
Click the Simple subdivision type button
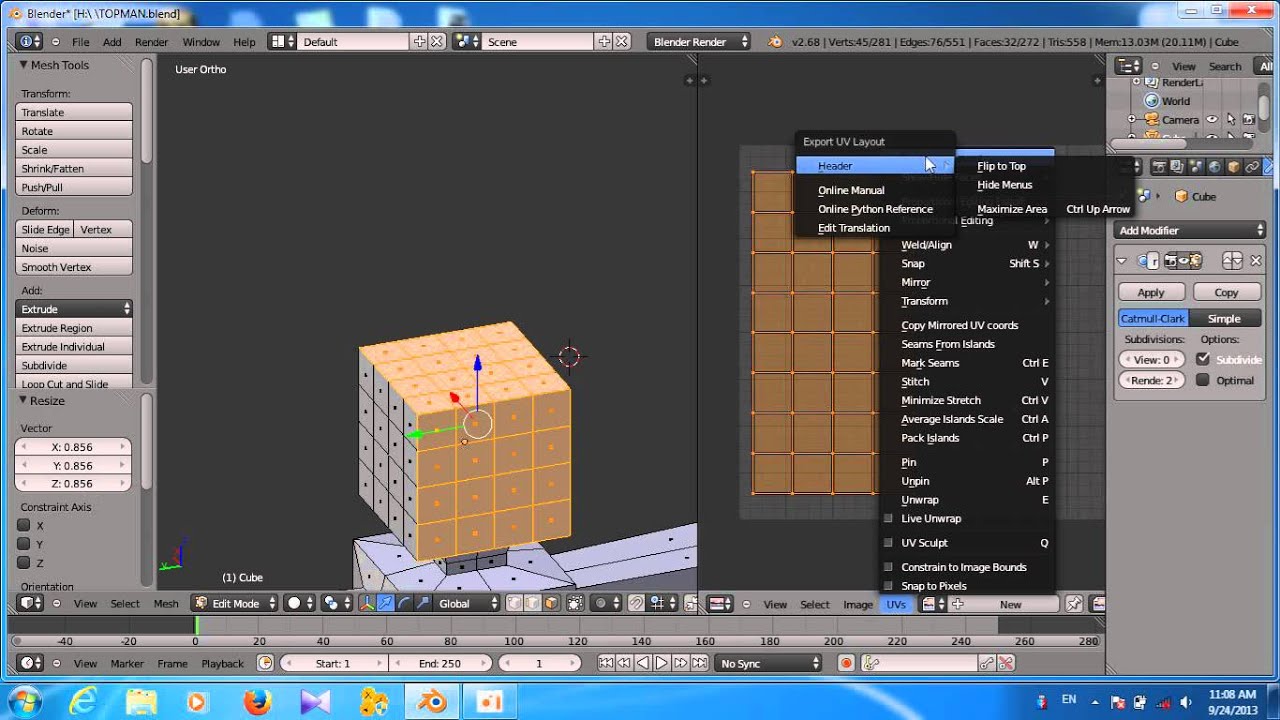point(1224,319)
